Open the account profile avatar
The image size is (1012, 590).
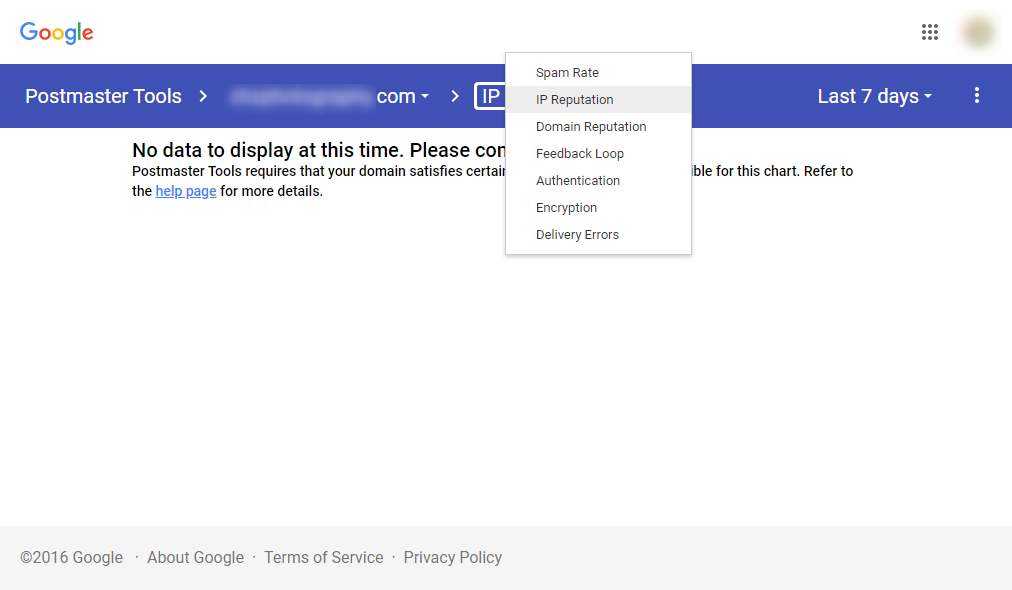pyautogui.click(x=978, y=32)
